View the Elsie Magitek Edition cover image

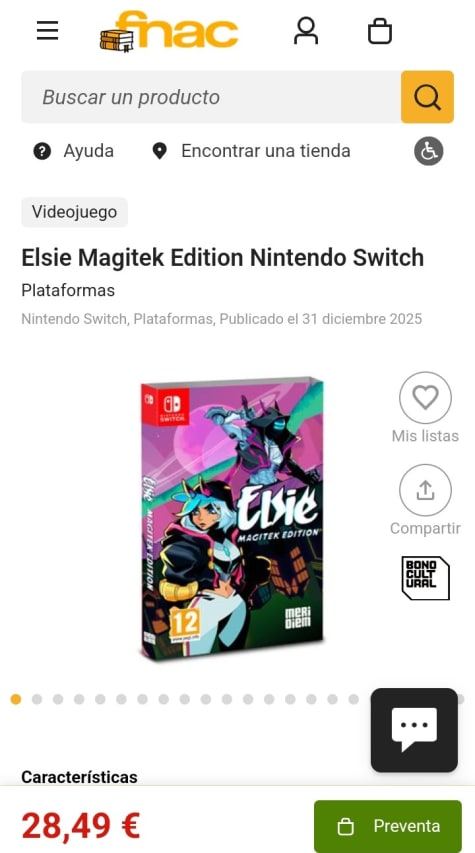pyautogui.click(x=232, y=518)
